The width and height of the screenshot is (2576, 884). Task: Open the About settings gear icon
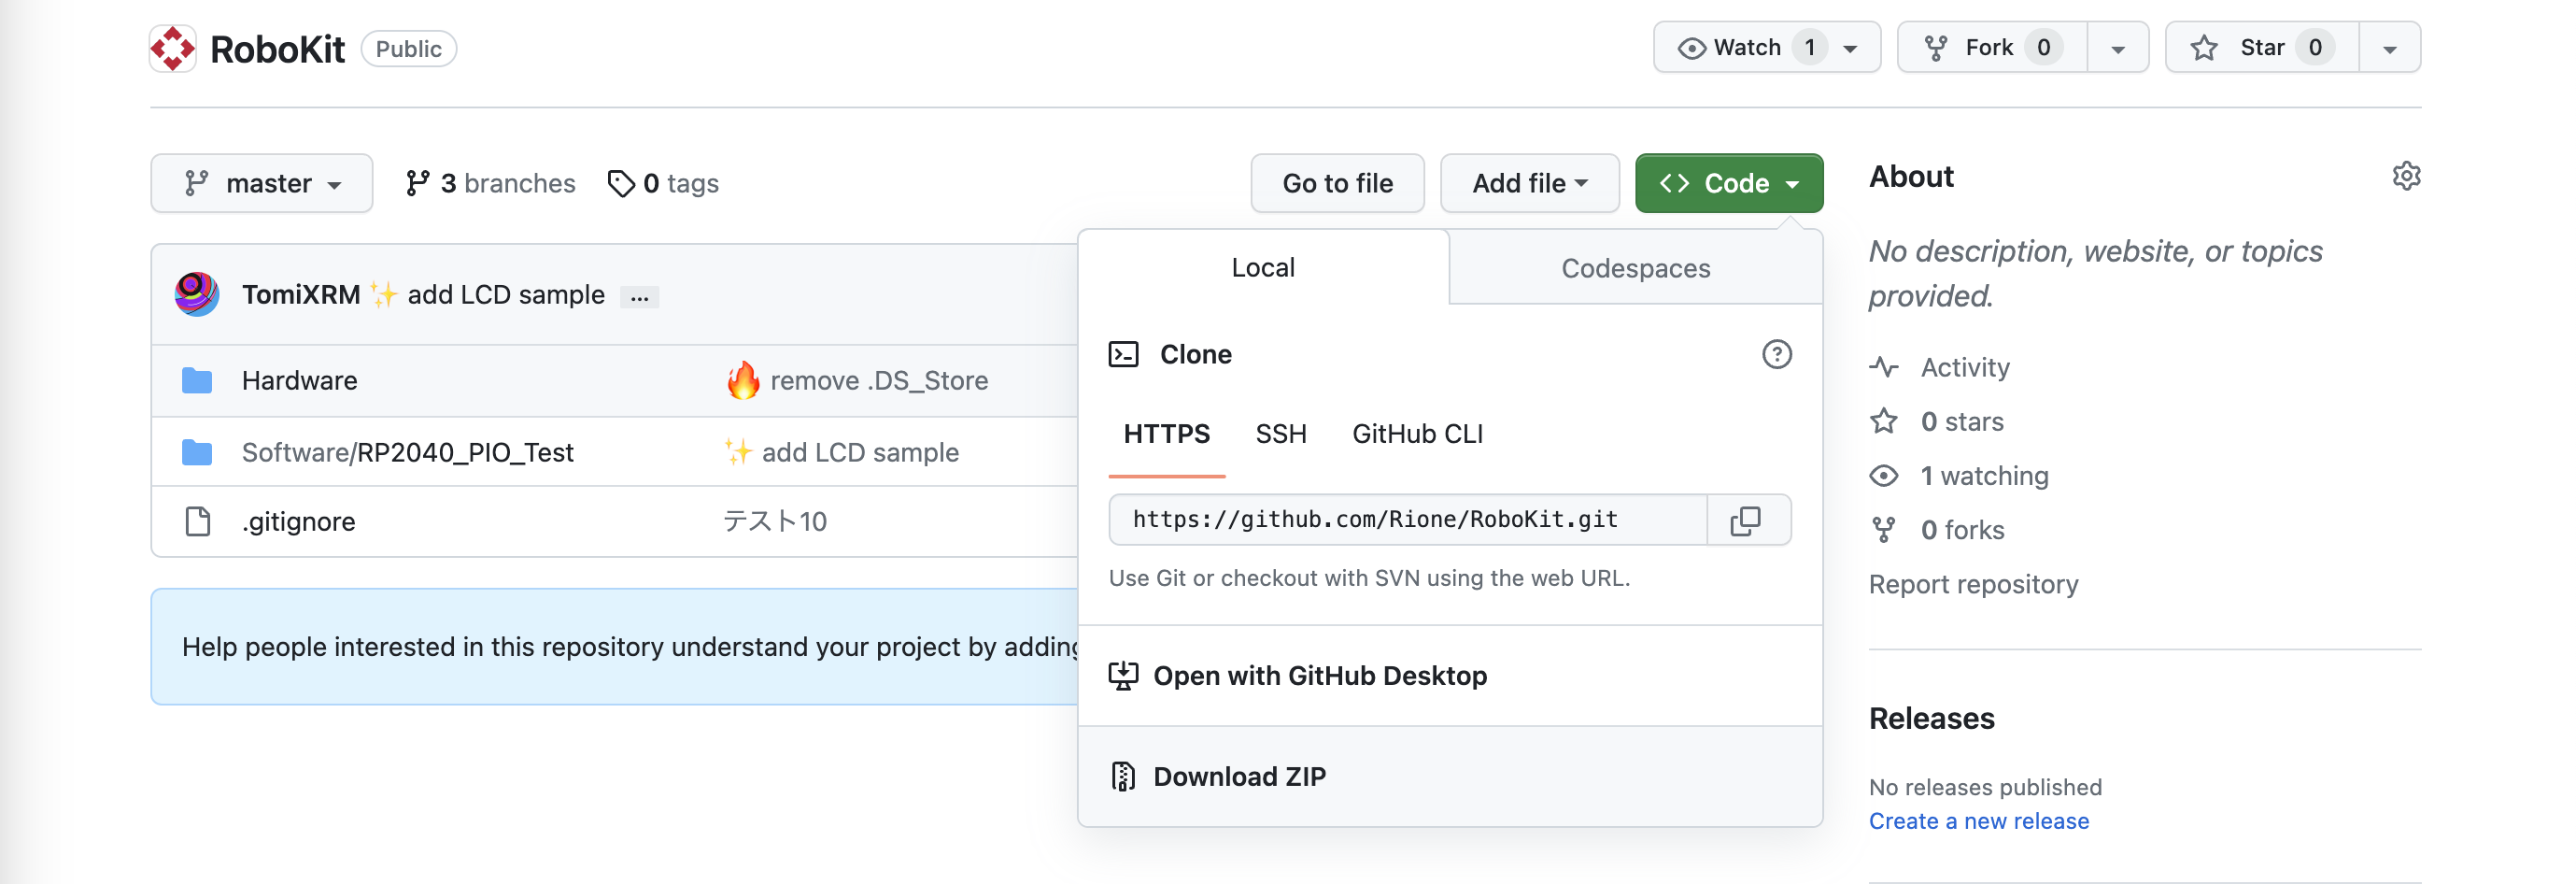(x=2406, y=176)
